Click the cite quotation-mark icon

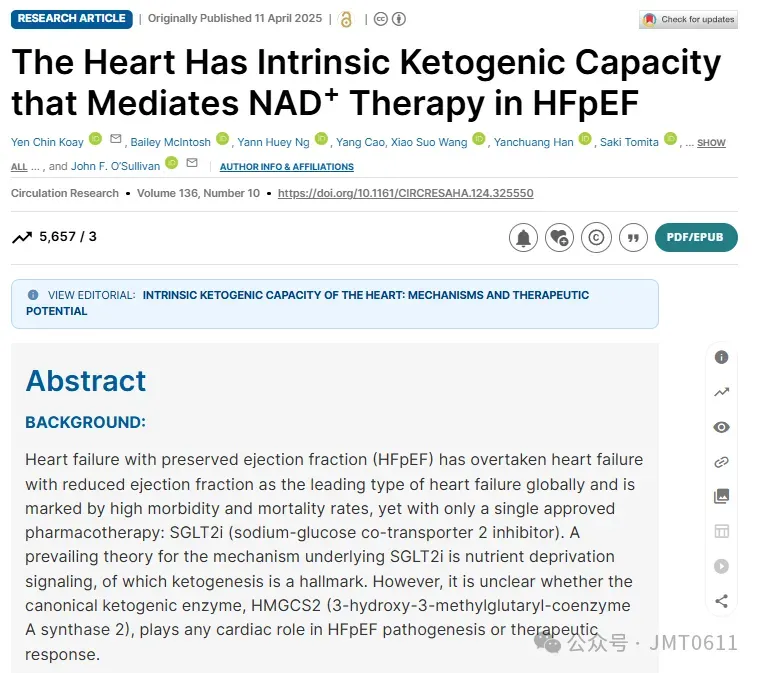coord(632,238)
